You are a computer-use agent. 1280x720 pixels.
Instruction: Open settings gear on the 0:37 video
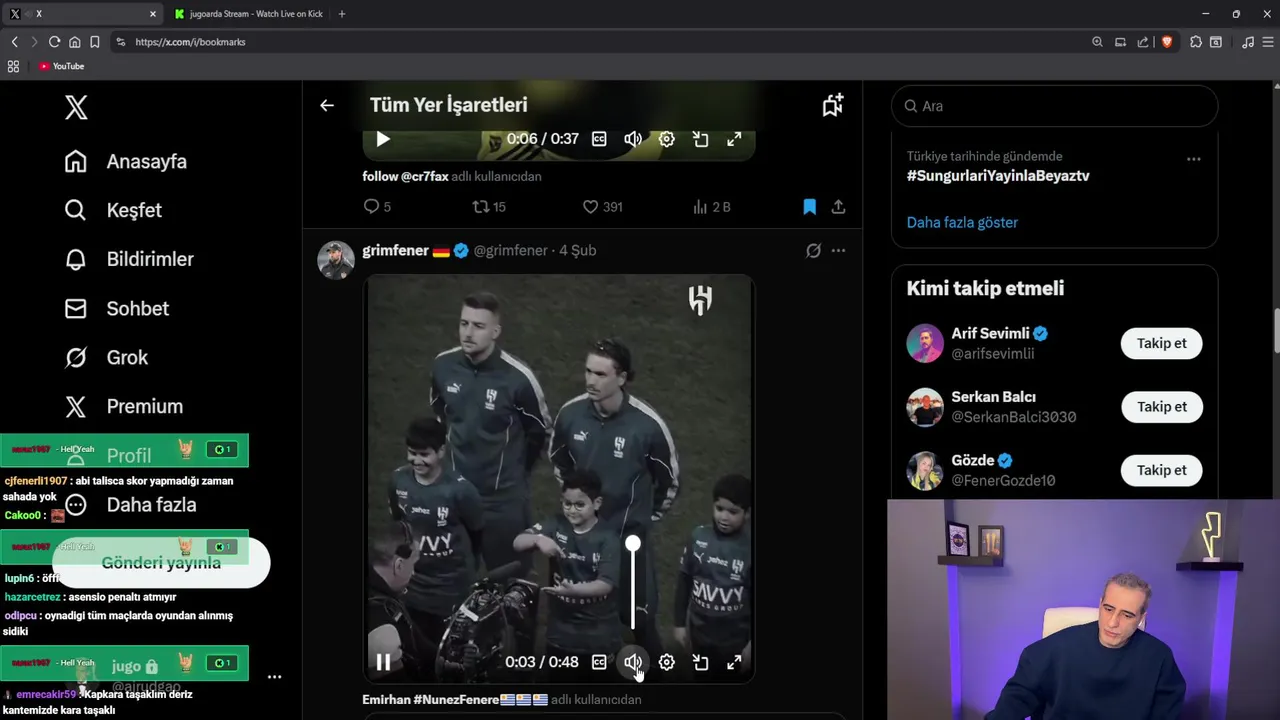tap(666, 139)
